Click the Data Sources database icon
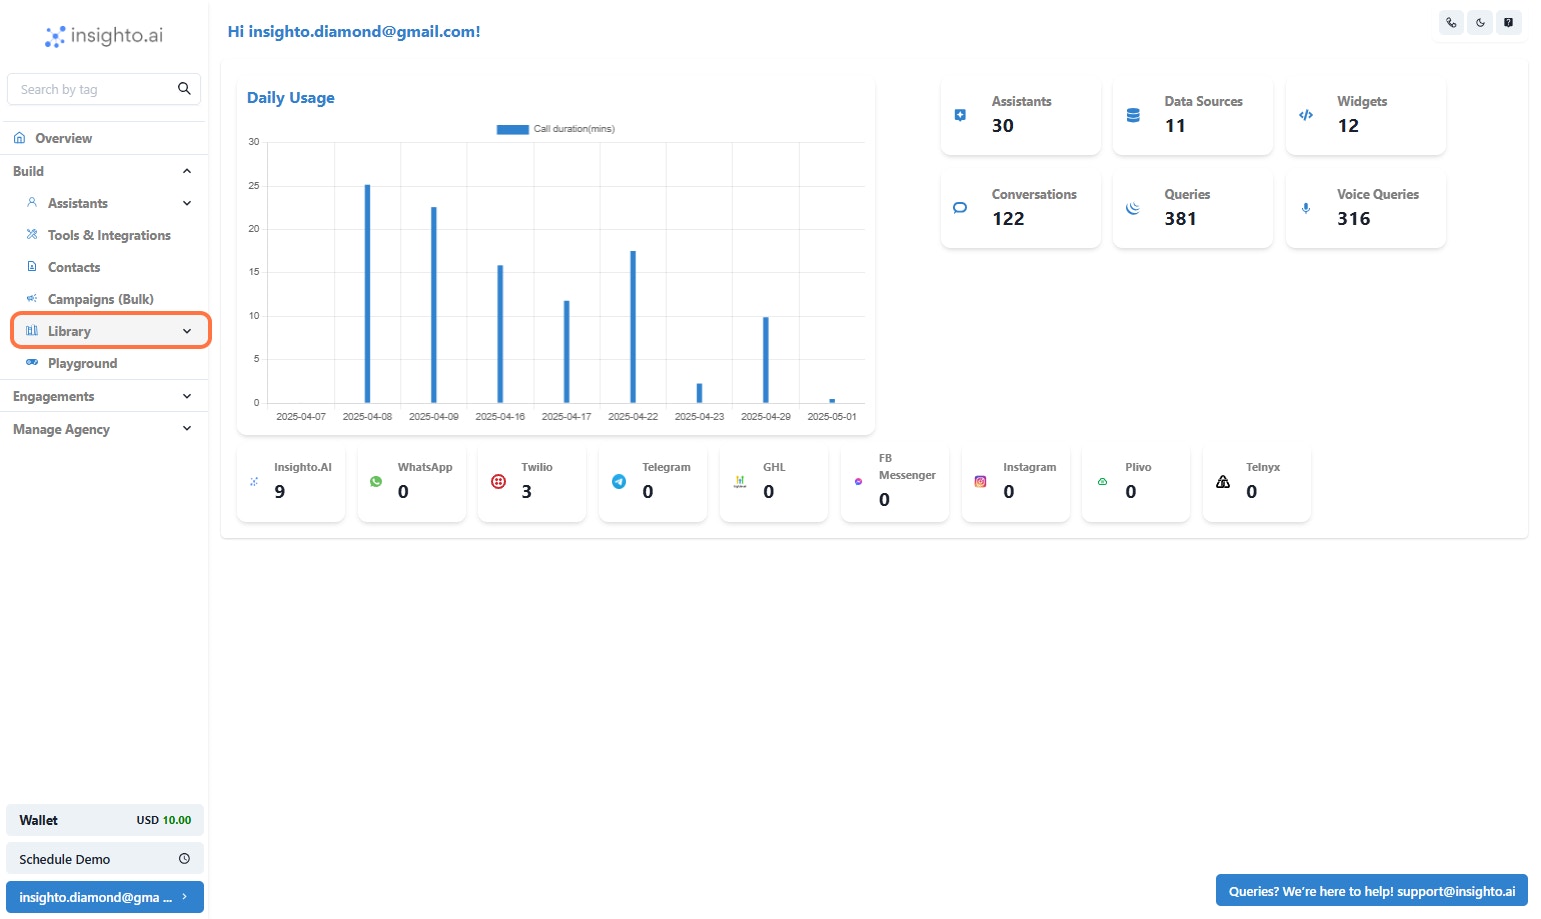Viewport: 1541px width, 919px height. (1133, 115)
